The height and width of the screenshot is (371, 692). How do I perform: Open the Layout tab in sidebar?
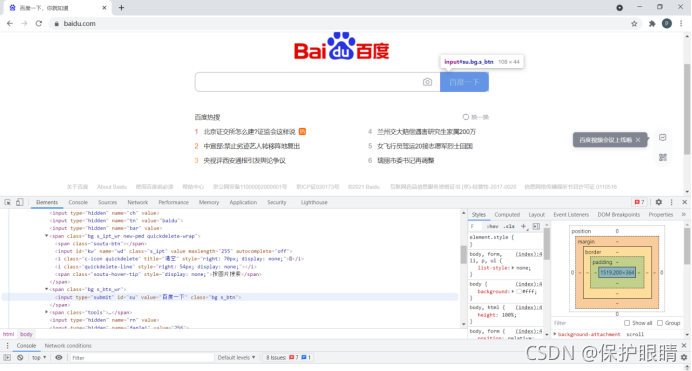click(x=537, y=214)
